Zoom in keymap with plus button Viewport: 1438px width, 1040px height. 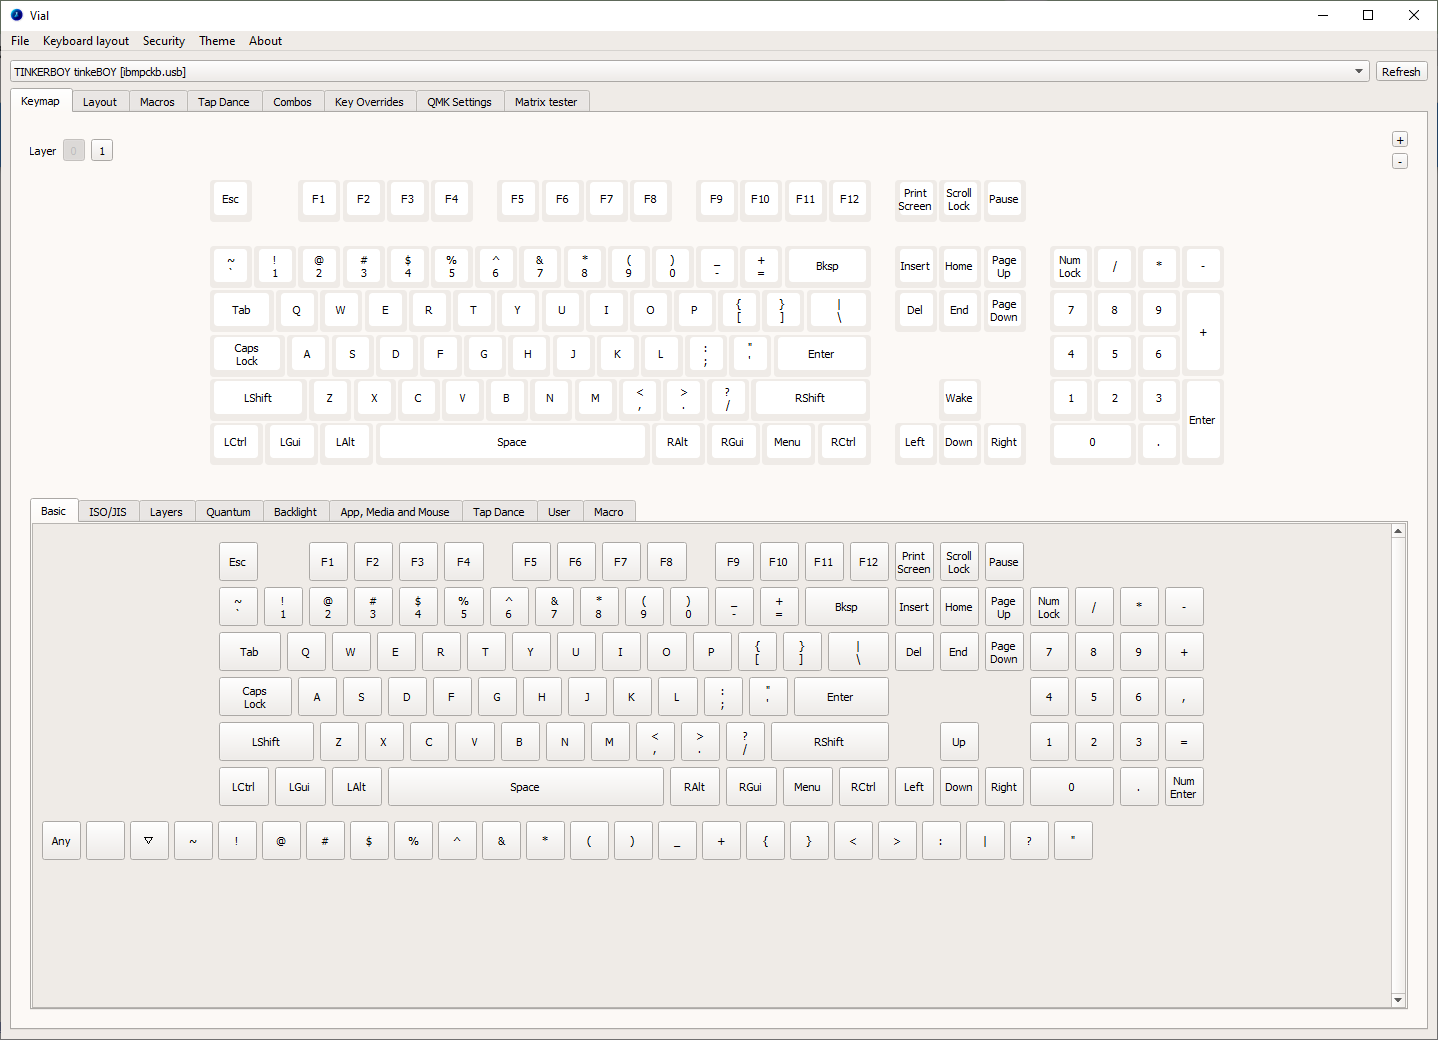coord(1400,140)
